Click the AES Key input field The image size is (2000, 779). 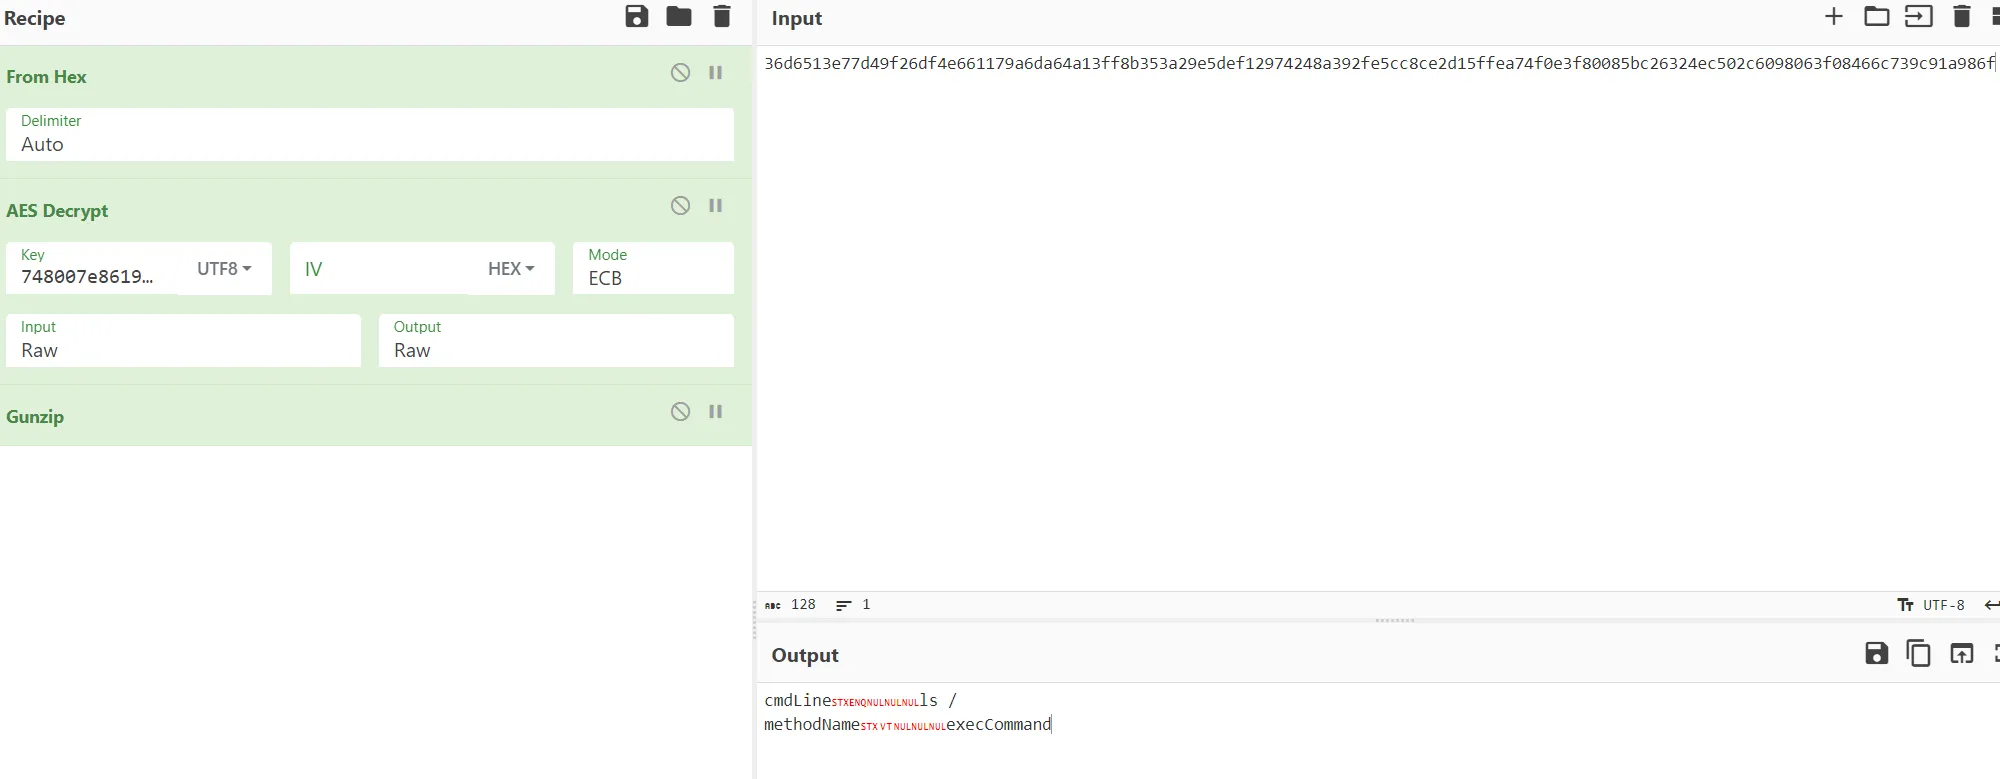tap(92, 276)
